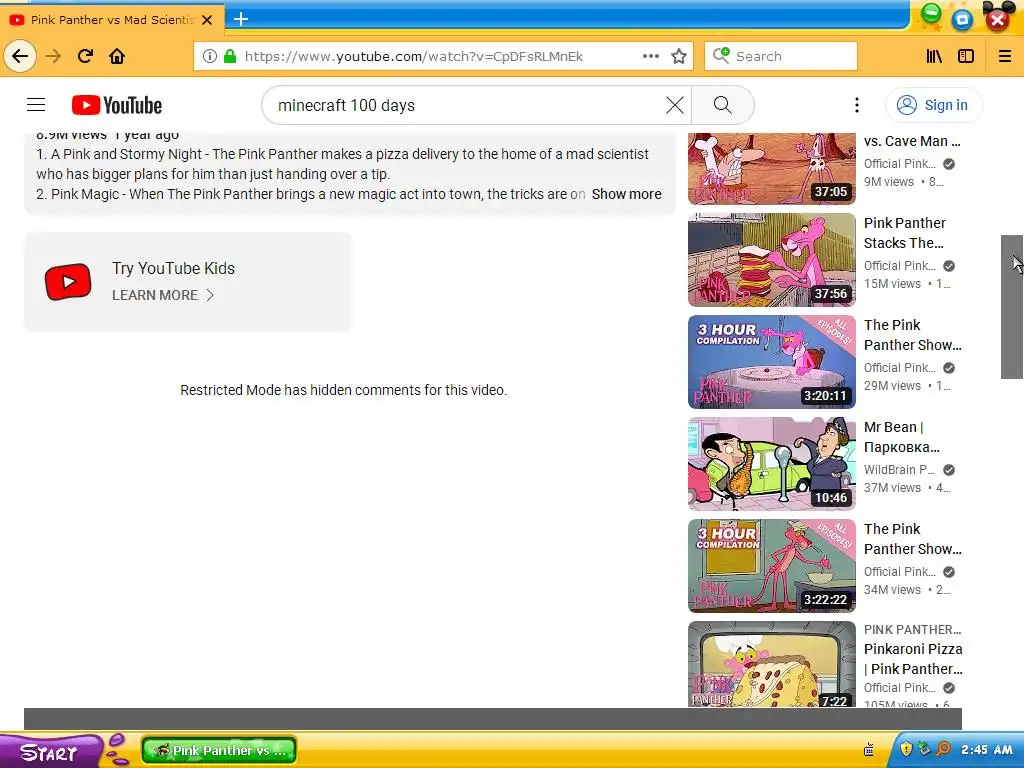Click the green minimize window button
The image size is (1024, 768).
click(x=931, y=12)
